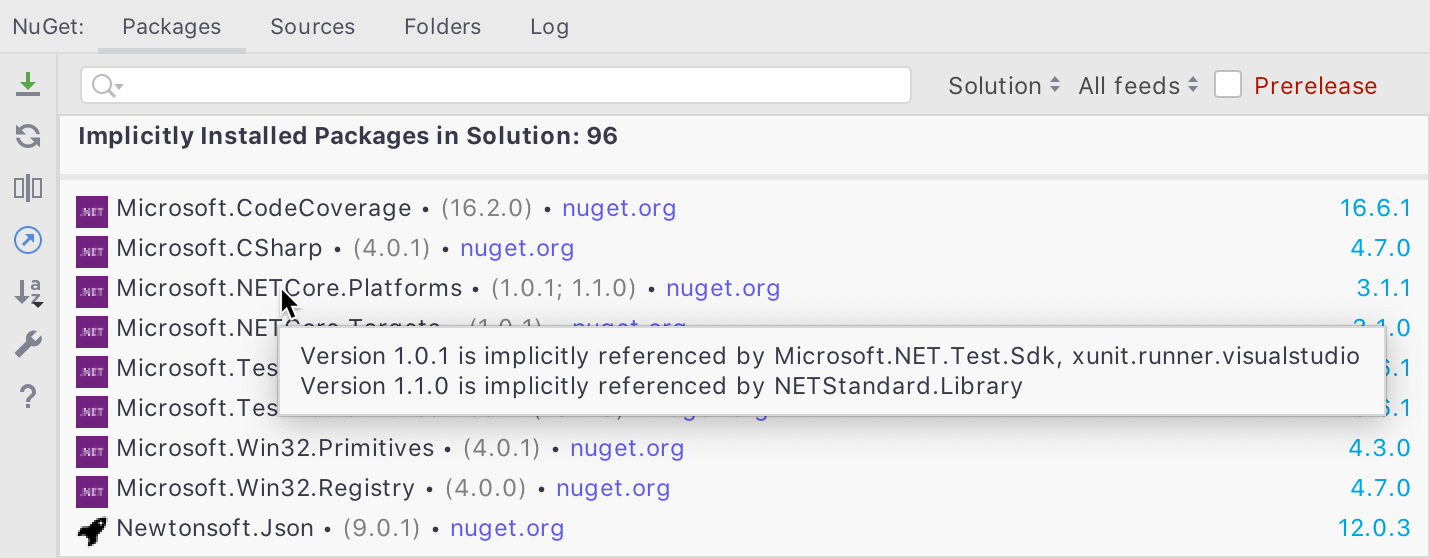Click the latest version 3.1.1
The width and height of the screenshot is (1430, 558).
pyautogui.click(x=1384, y=289)
